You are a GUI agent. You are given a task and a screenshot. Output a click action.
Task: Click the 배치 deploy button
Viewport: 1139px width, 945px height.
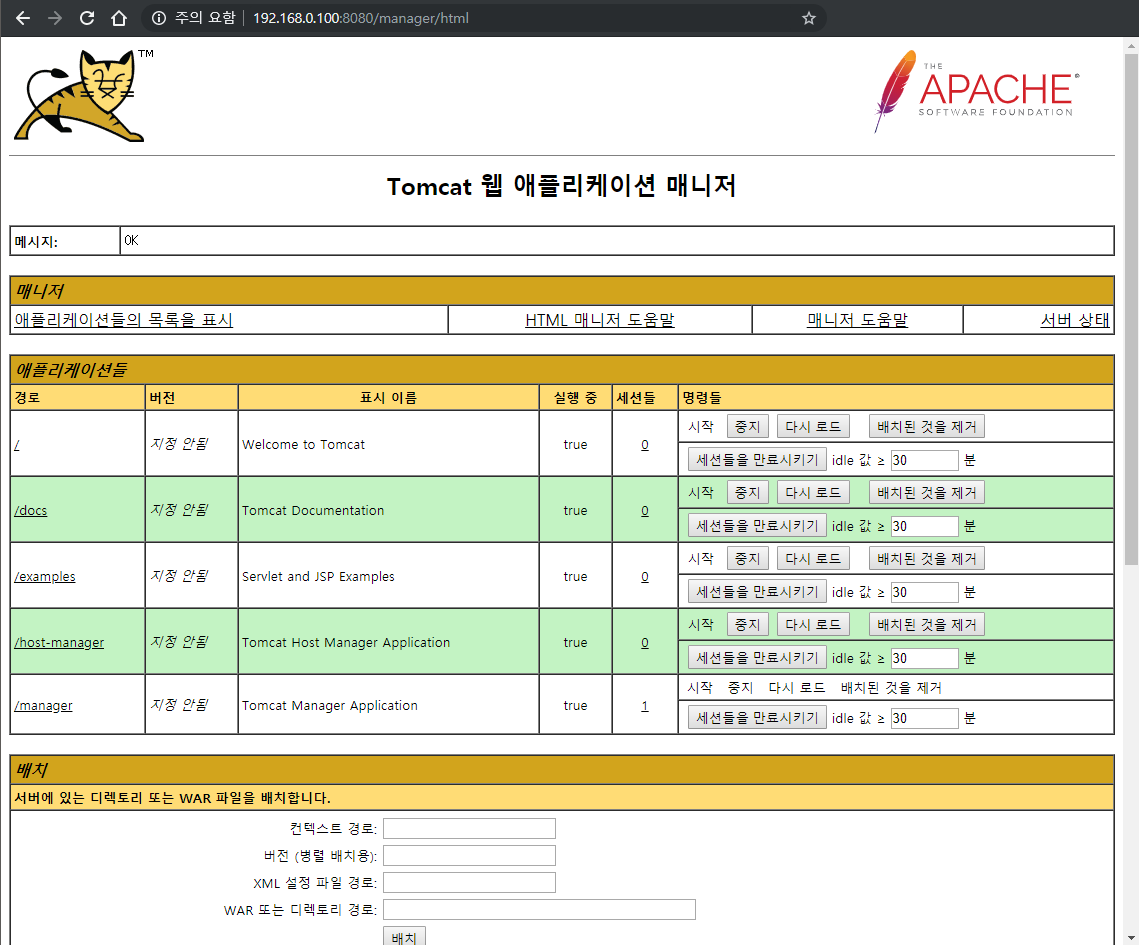pyautogui.click(x=404, y=936)
